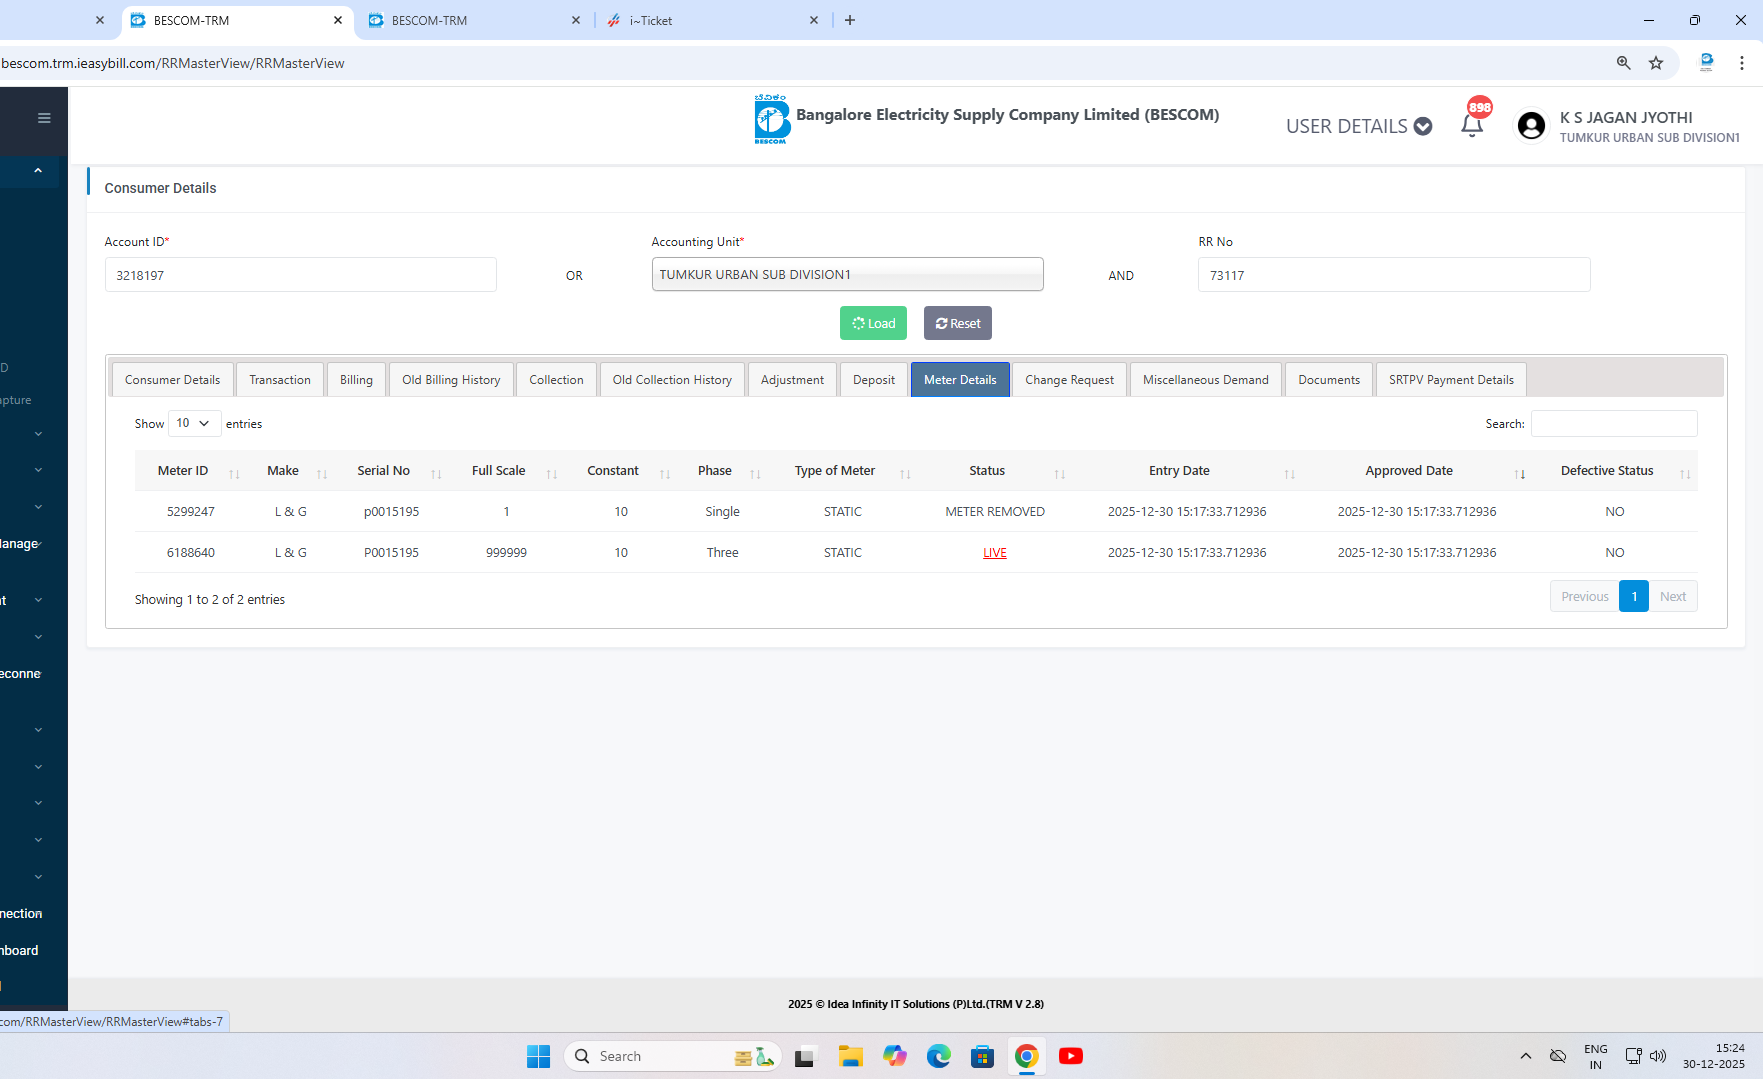Click the user profile avatar icon
The image size is (1763, 1079).
[1530, 126]
